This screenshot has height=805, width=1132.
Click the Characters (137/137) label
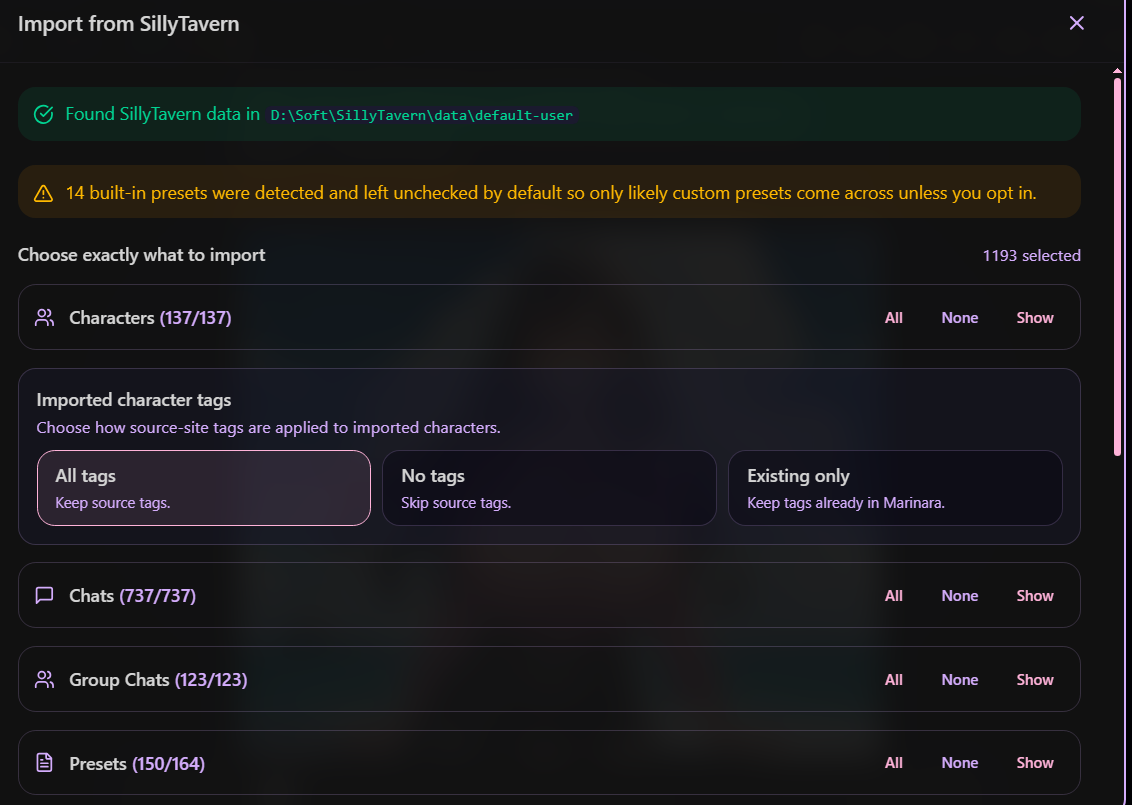(150, 318)
